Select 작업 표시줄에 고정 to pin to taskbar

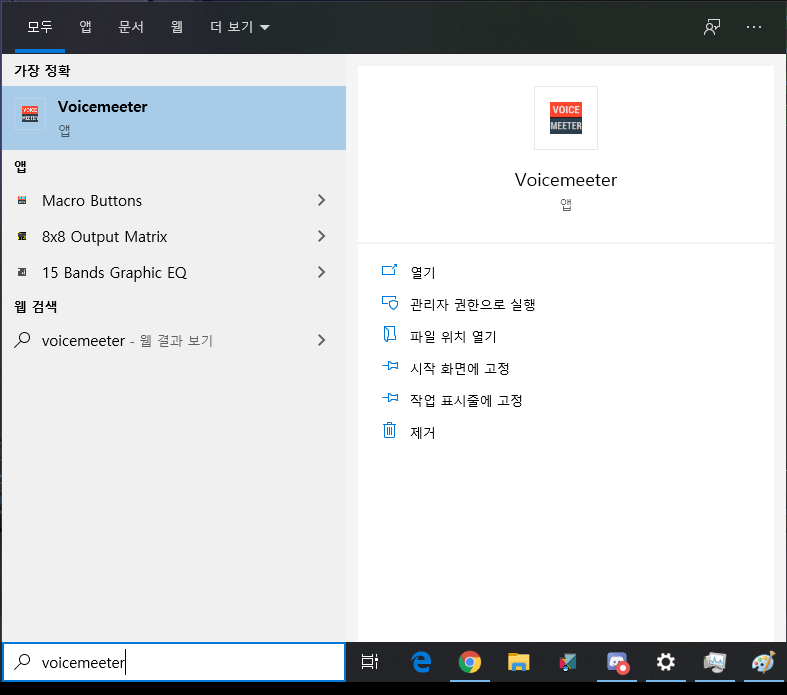pyautogui.click(x=466, y=400)
